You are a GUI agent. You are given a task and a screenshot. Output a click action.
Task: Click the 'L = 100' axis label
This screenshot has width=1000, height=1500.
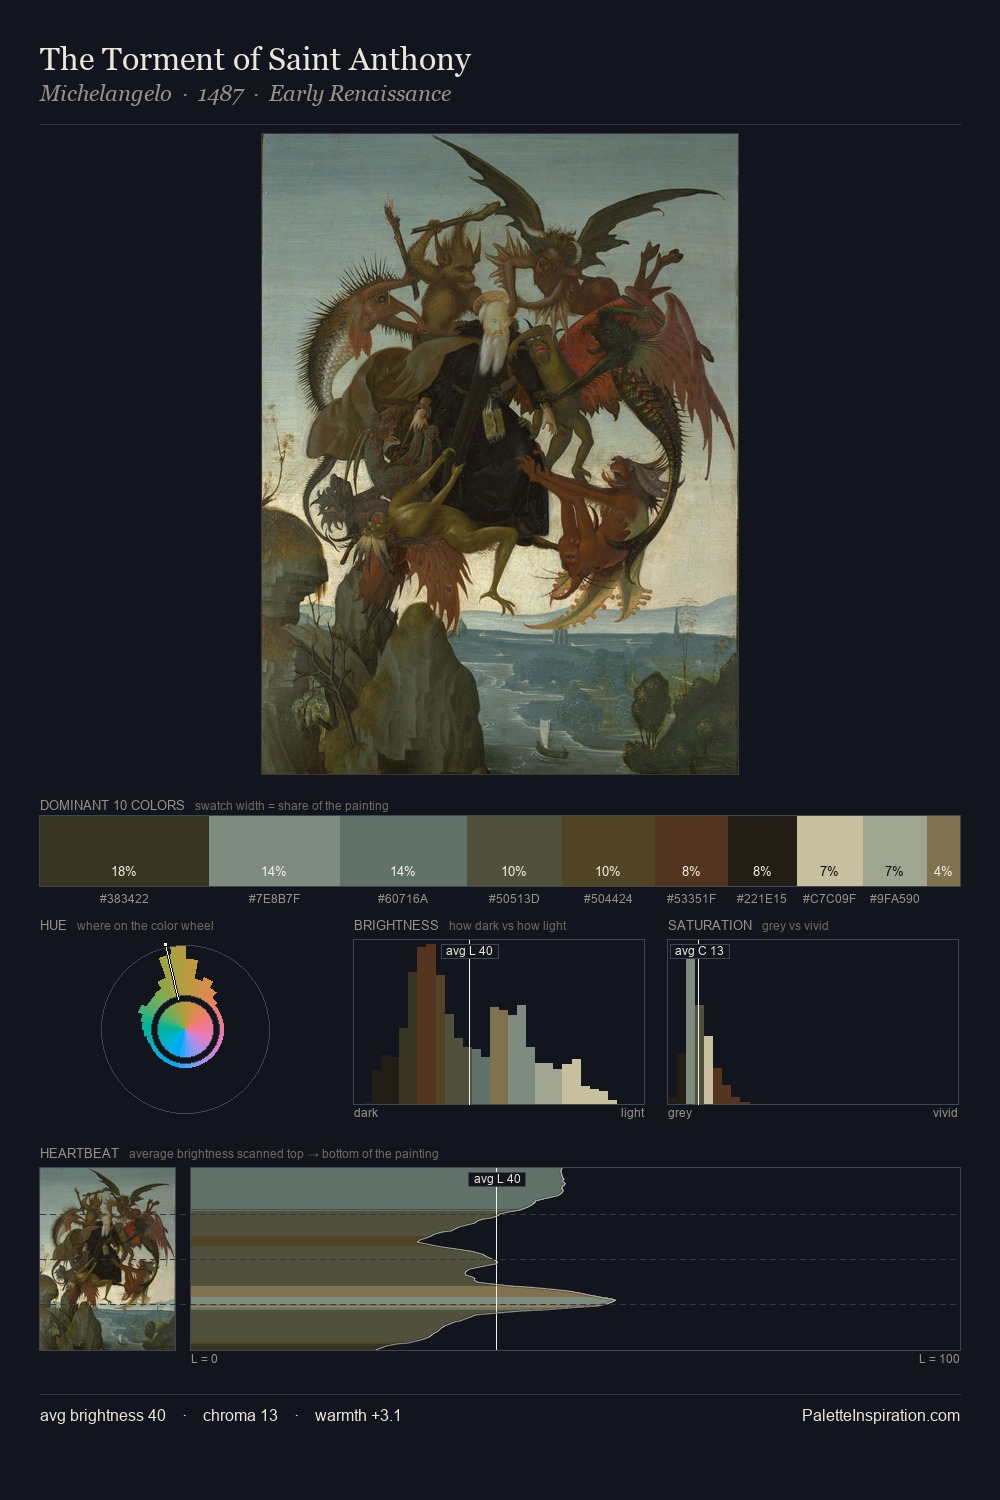(939, 1359)
